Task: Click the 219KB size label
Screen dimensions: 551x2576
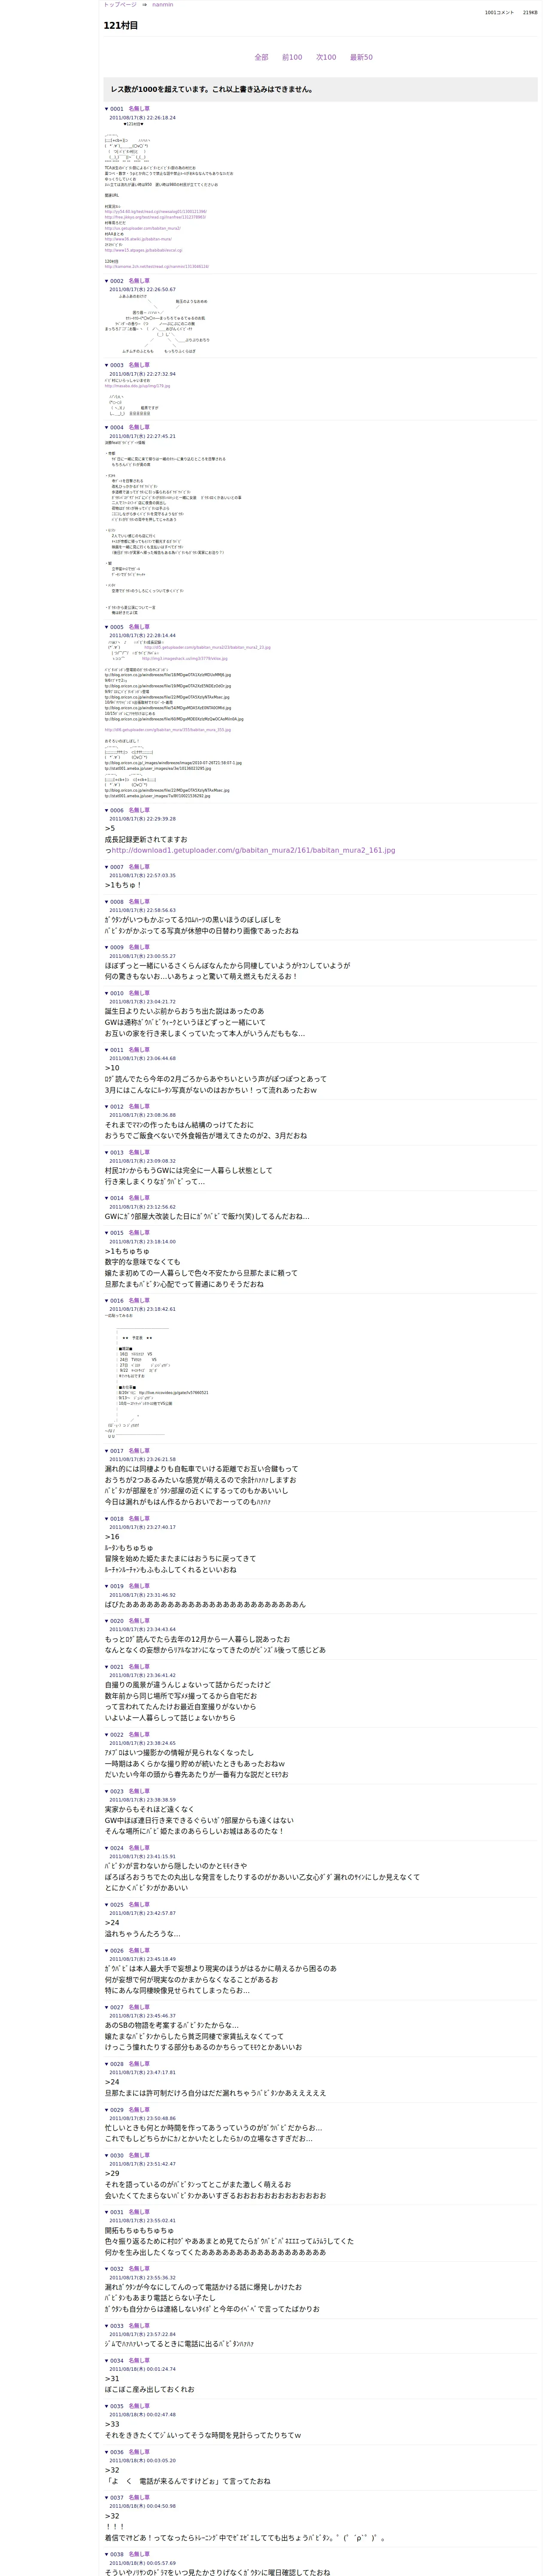Action: point(530,13)
